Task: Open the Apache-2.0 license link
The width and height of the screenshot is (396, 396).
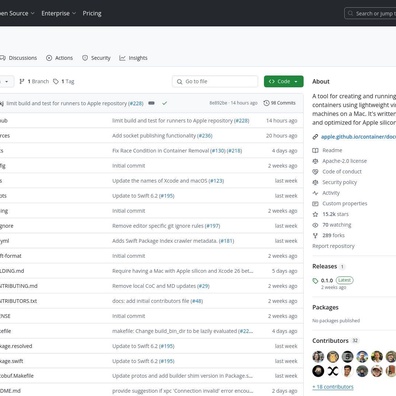Action: tap(344, 161)
